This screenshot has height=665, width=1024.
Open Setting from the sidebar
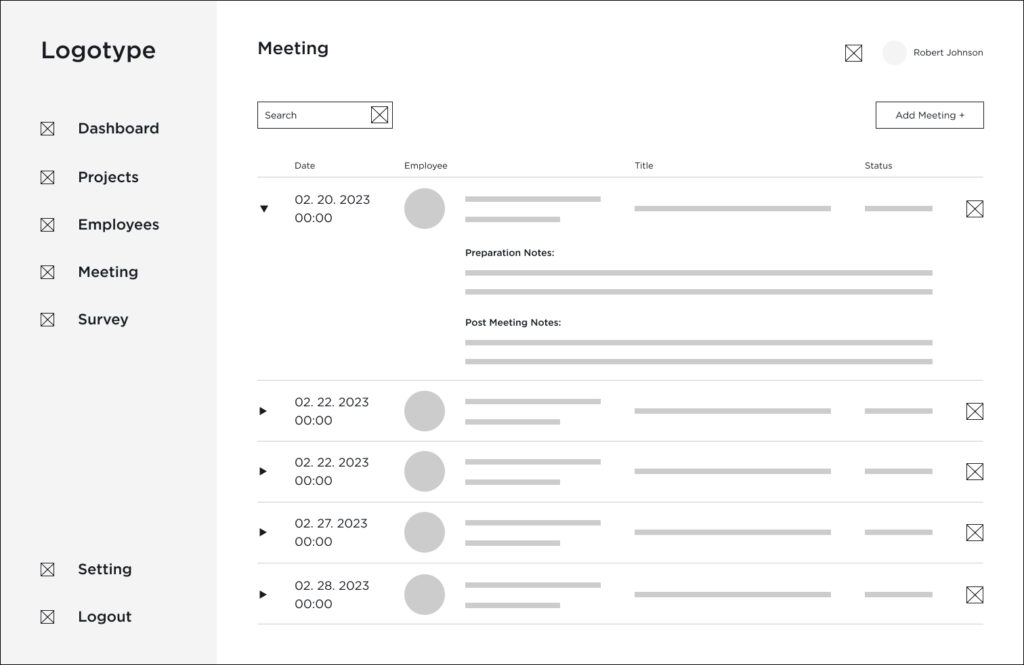click(x=105, y=569)
